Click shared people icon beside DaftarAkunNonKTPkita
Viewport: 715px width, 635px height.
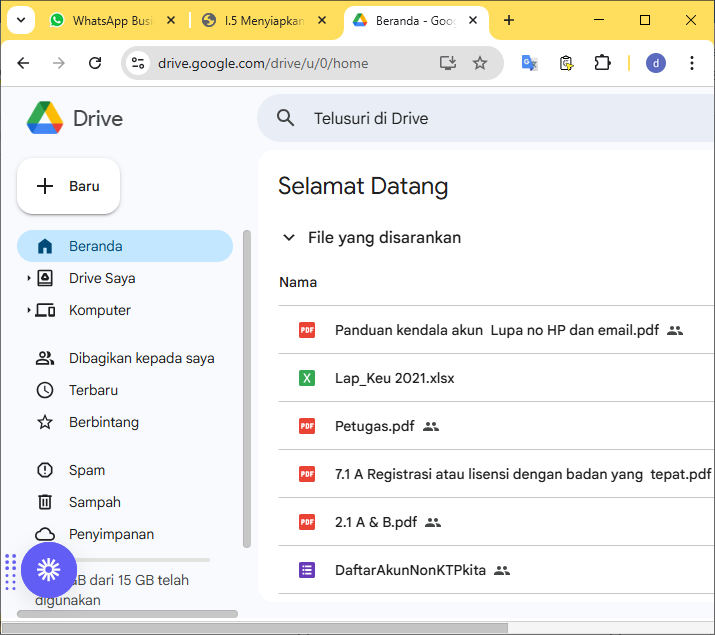pyautogui.click(x=502, y=570)
